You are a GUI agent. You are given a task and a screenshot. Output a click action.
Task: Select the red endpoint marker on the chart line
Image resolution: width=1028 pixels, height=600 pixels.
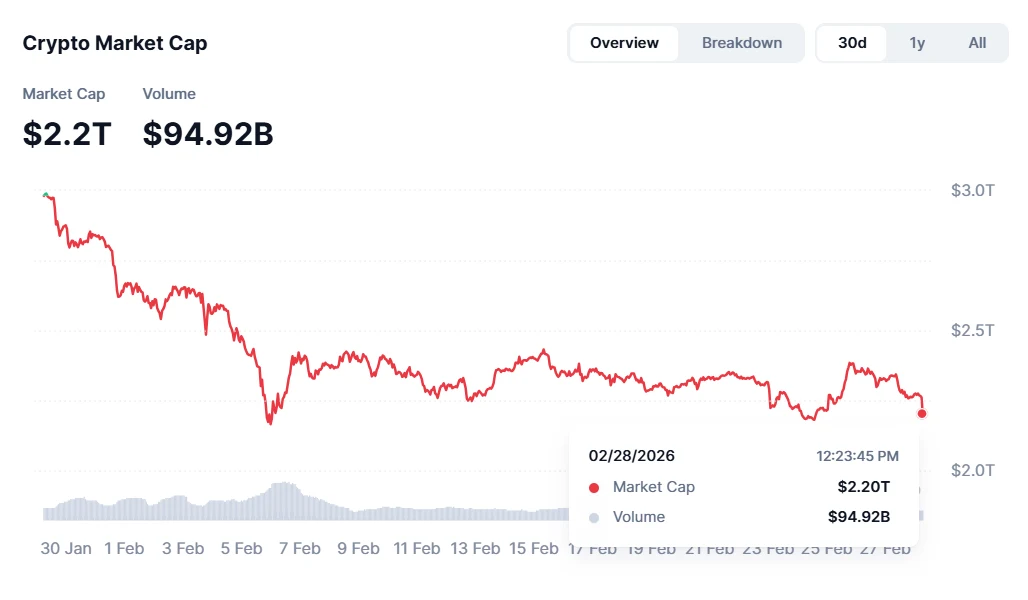[x=921, y=412]
